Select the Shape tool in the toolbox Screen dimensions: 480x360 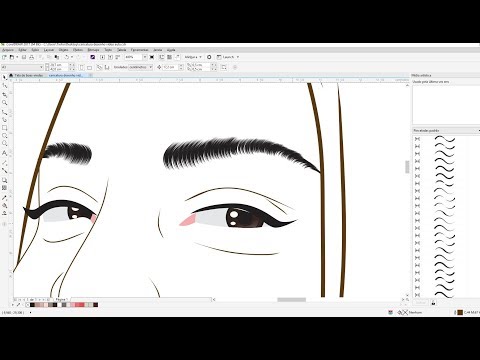[5, 86]
